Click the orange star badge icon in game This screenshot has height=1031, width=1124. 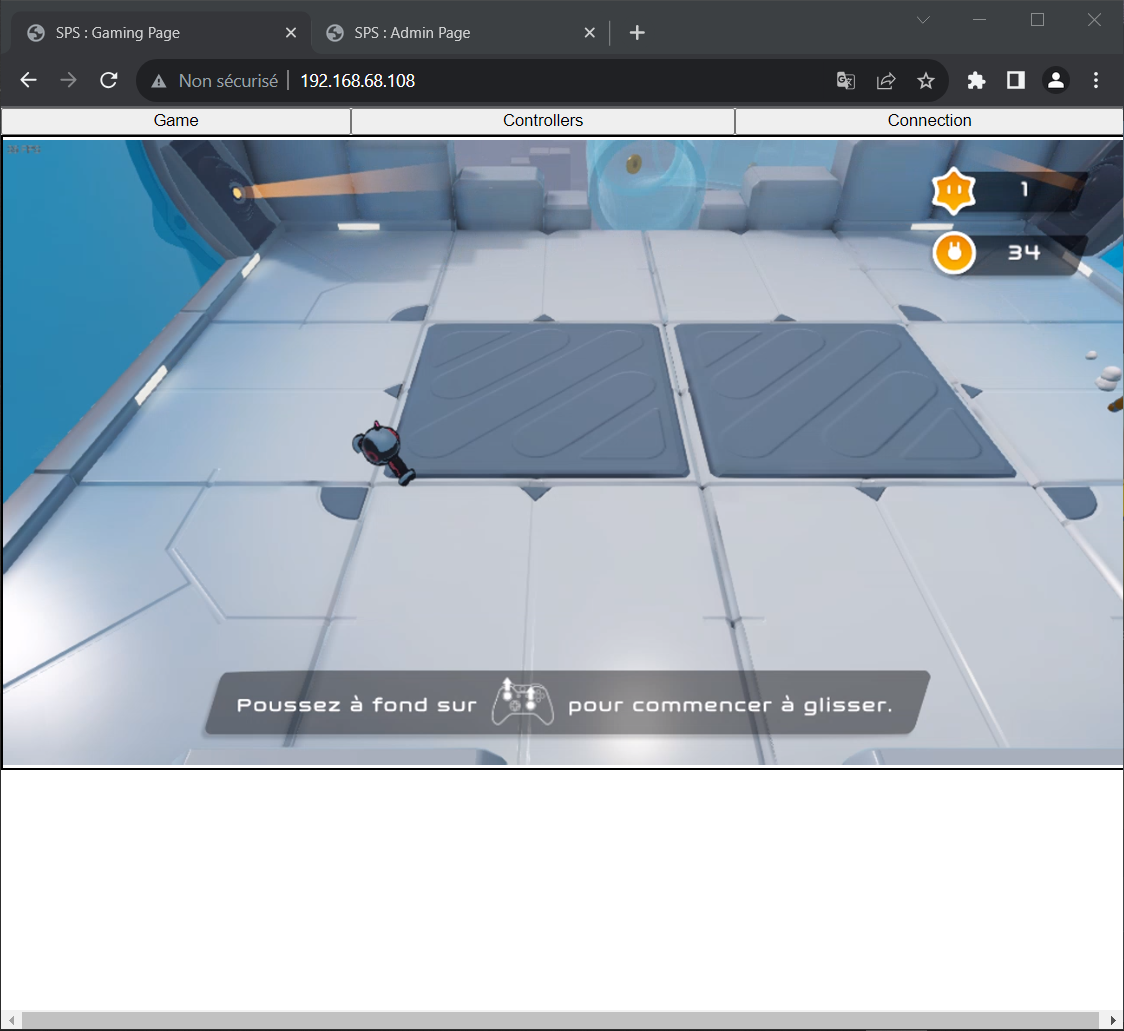[x=953, y=191]
